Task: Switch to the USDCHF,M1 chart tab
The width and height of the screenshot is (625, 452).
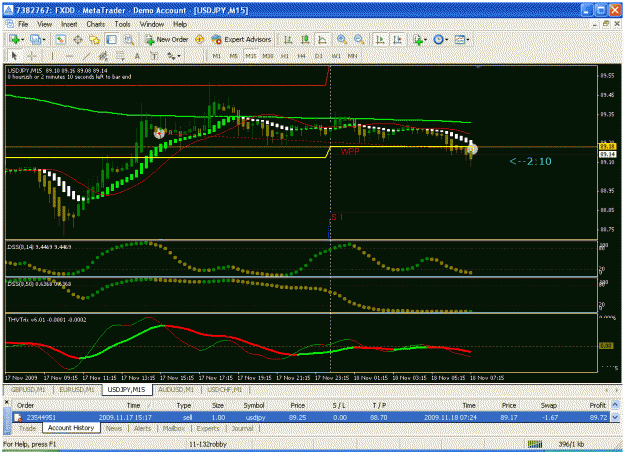Action: [x=225, y=389]
